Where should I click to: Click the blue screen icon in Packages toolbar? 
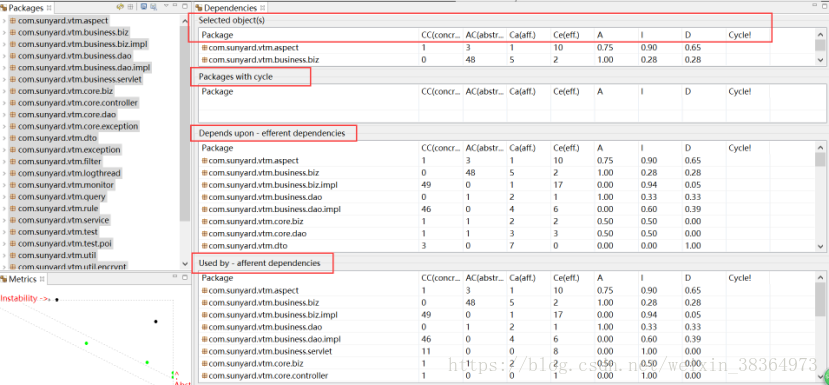tap(144, 7)
